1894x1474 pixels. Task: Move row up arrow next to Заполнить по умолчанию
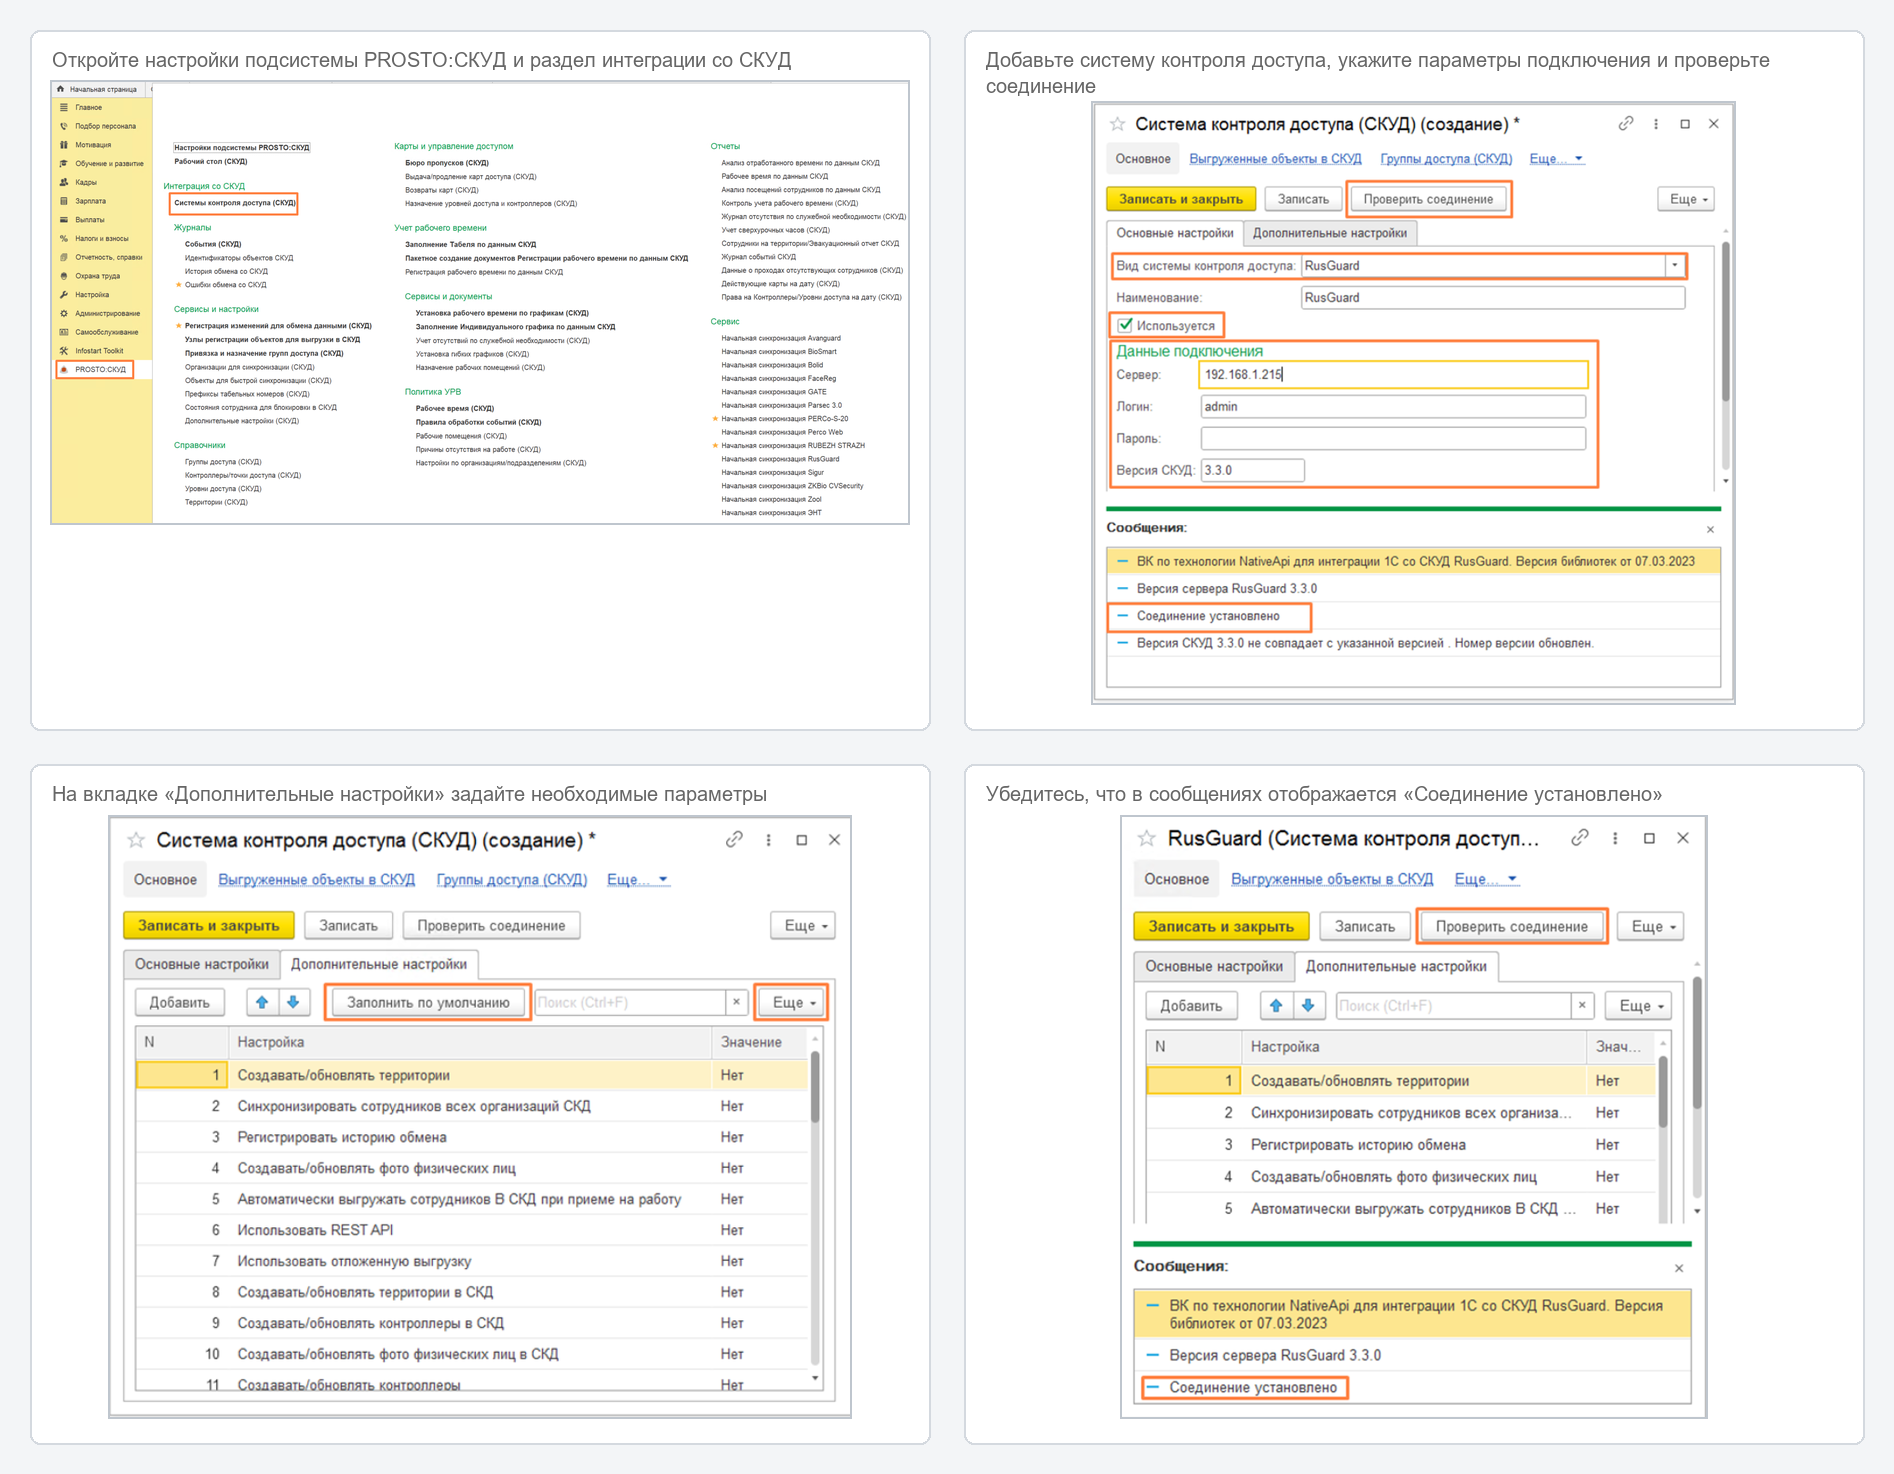(262, 1002)
